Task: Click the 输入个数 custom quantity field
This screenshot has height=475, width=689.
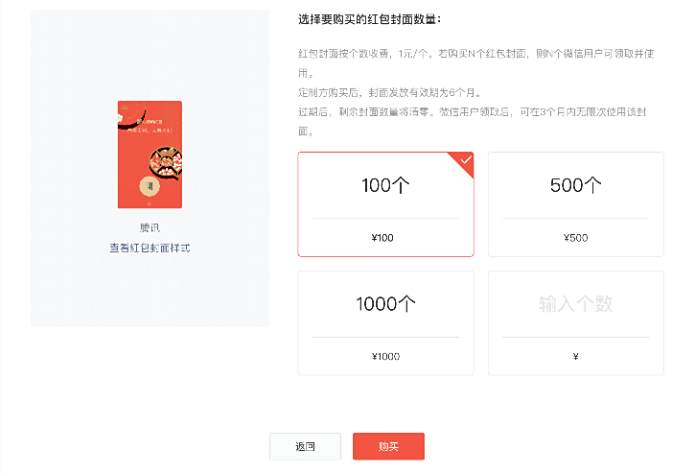Action: coord(576,304)
